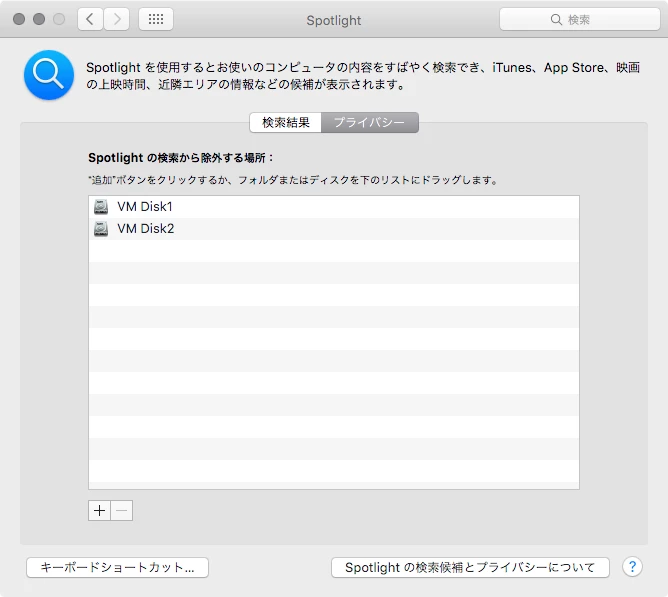Viewport: 668px width, 597px height.
Task: Select the VM Disk1 row text
Action: click(145, 207)
